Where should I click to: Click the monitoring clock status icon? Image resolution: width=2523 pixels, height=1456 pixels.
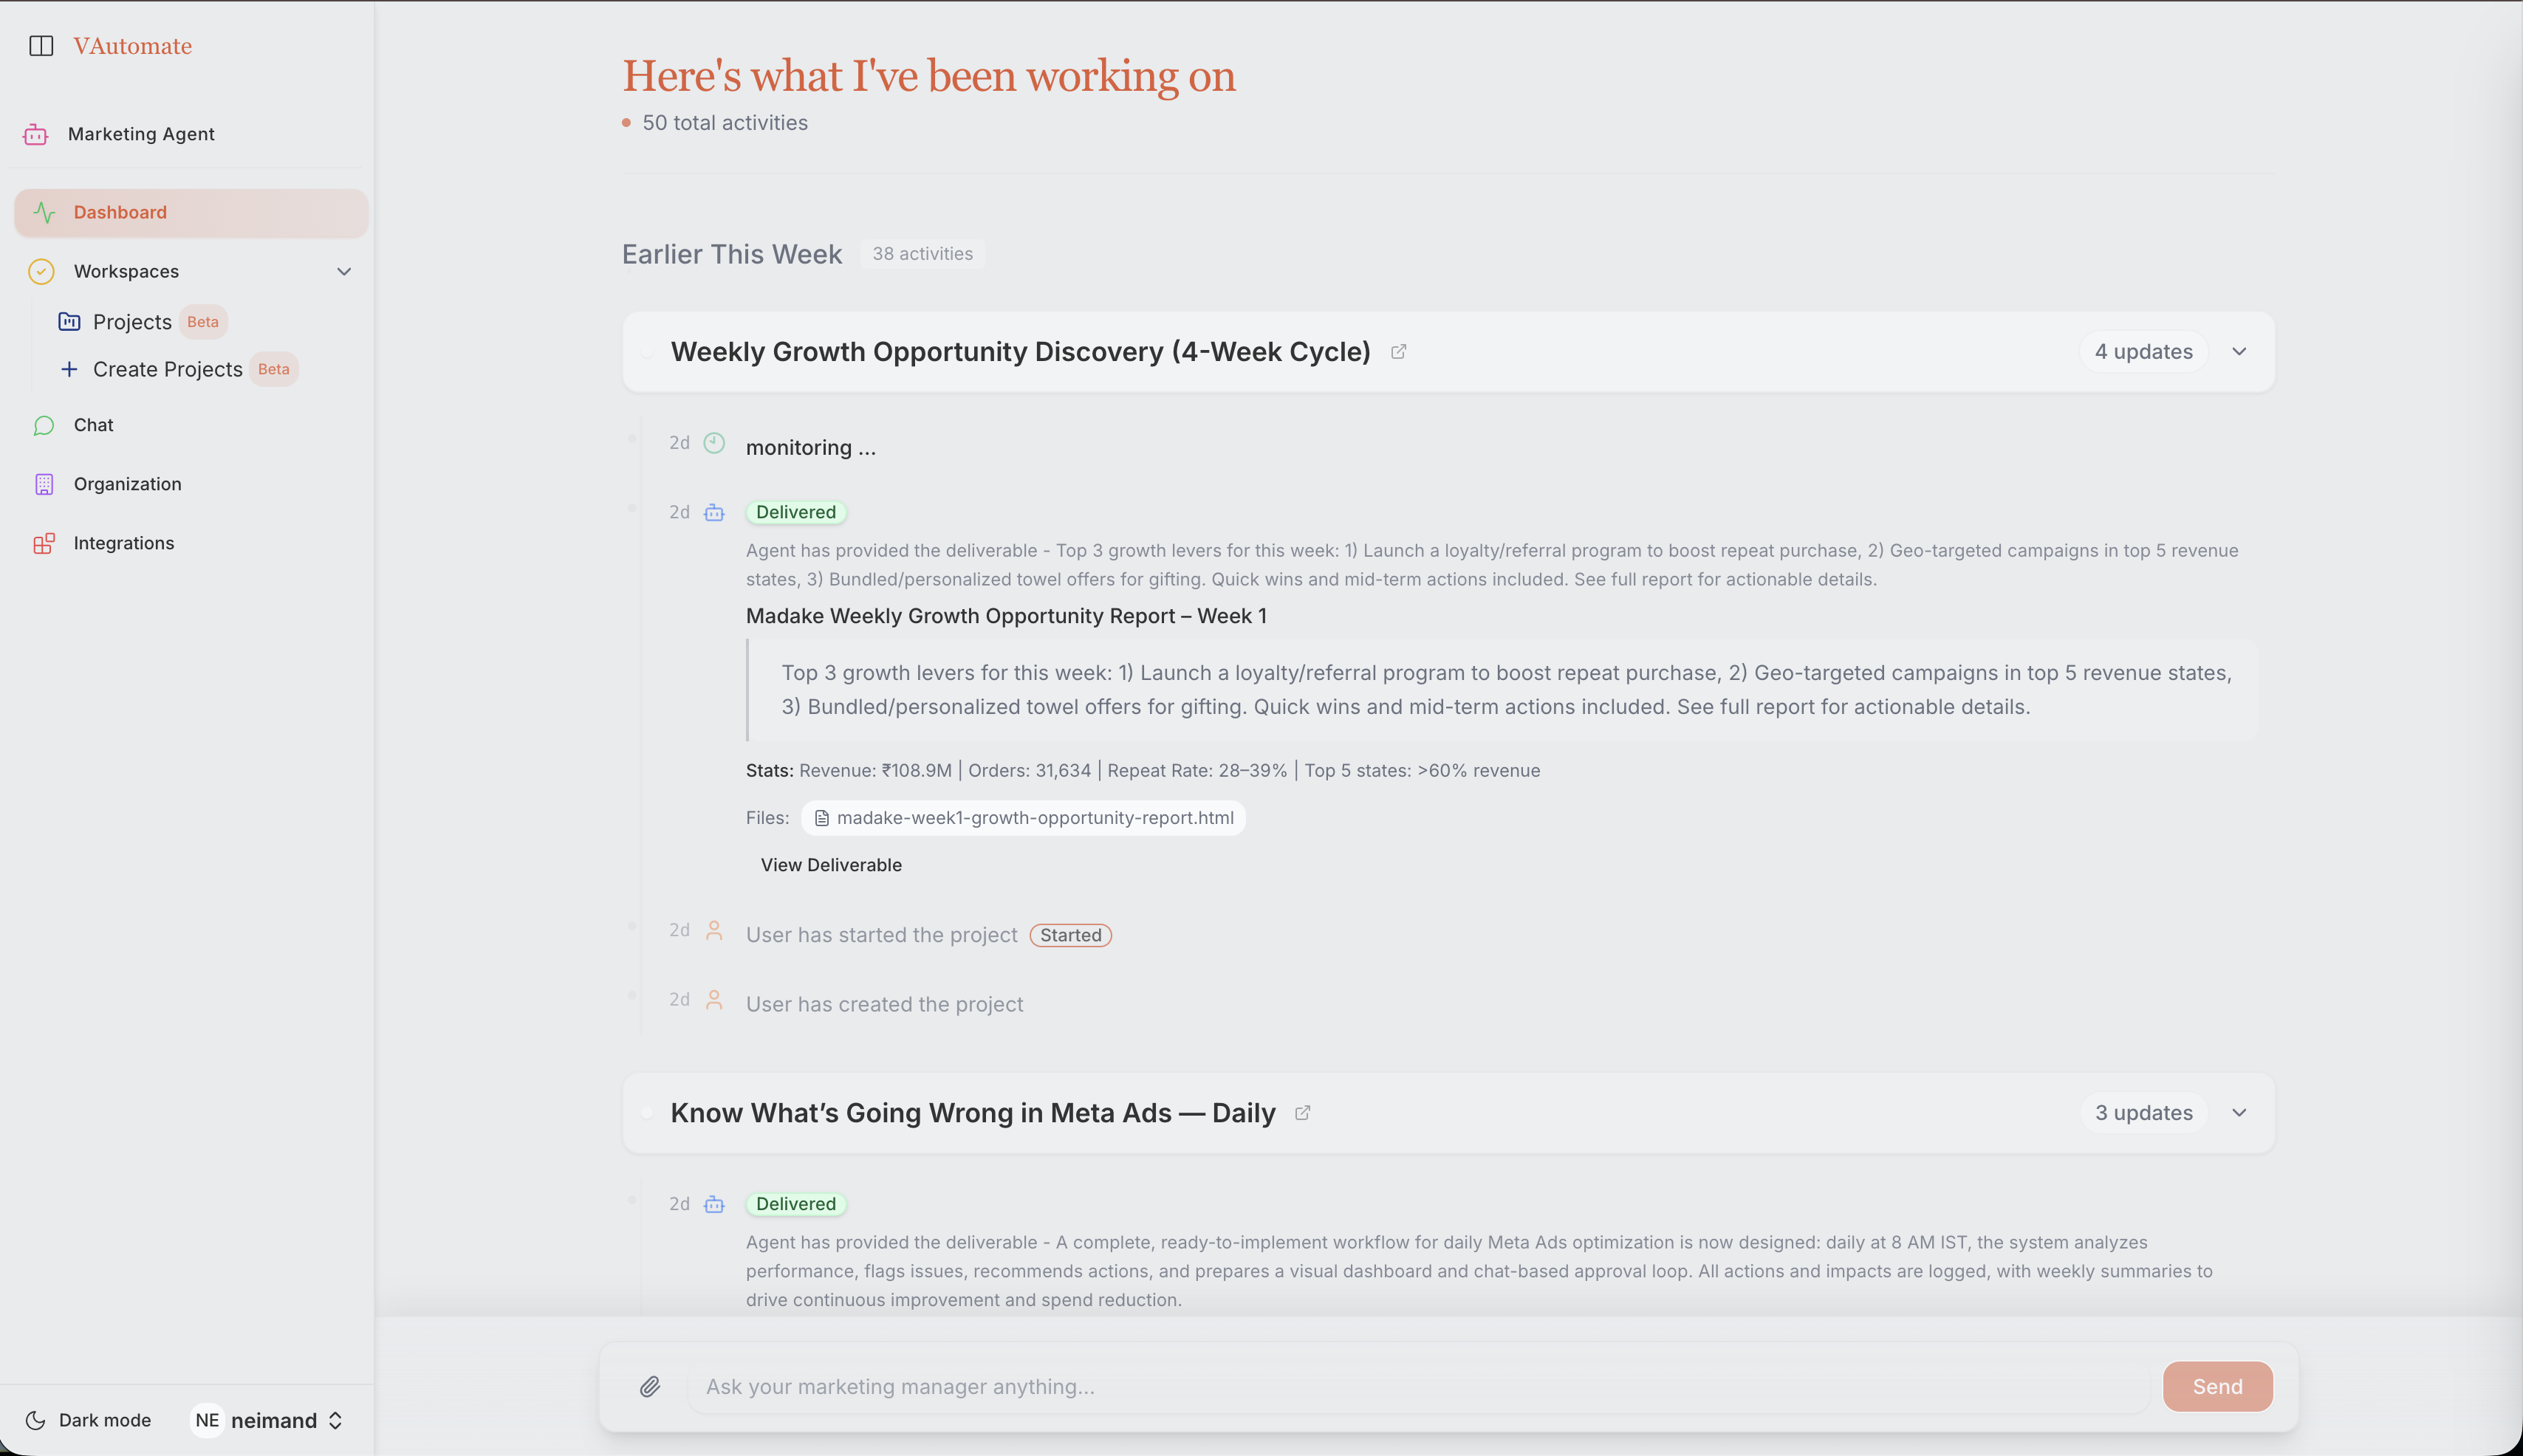click(714, 443)
